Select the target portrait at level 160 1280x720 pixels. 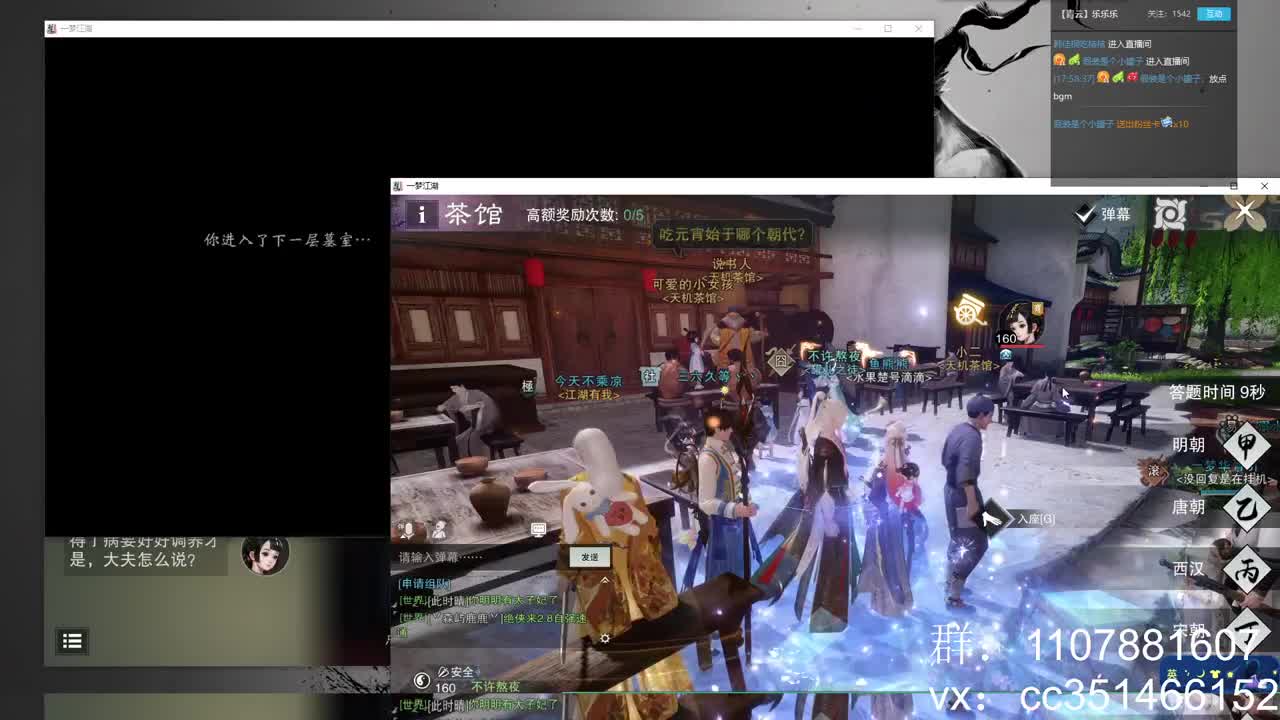pyautogui.click(x=1020, y=322)
